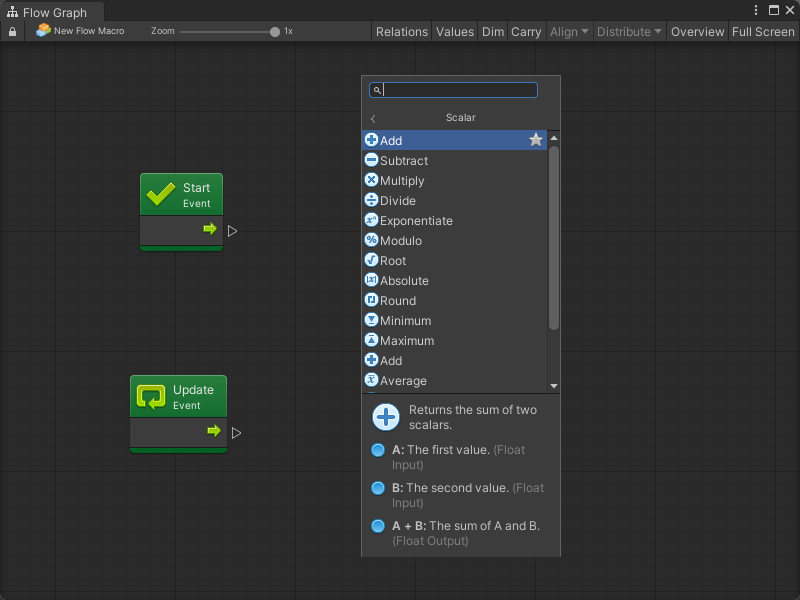Open the Align dropdown
800x600 pixels.
pos(568,32)
